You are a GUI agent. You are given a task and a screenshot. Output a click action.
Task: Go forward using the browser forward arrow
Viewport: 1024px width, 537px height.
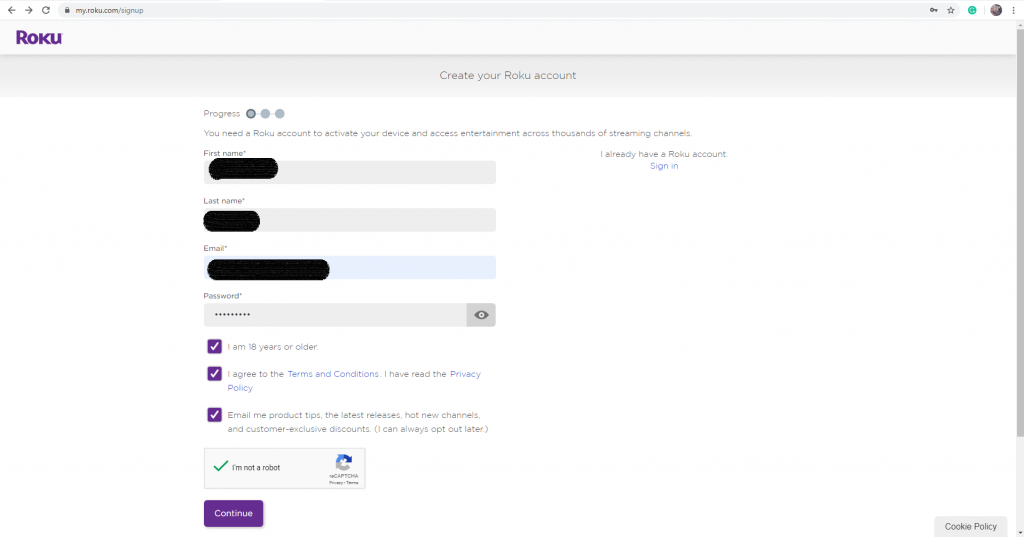29,10
